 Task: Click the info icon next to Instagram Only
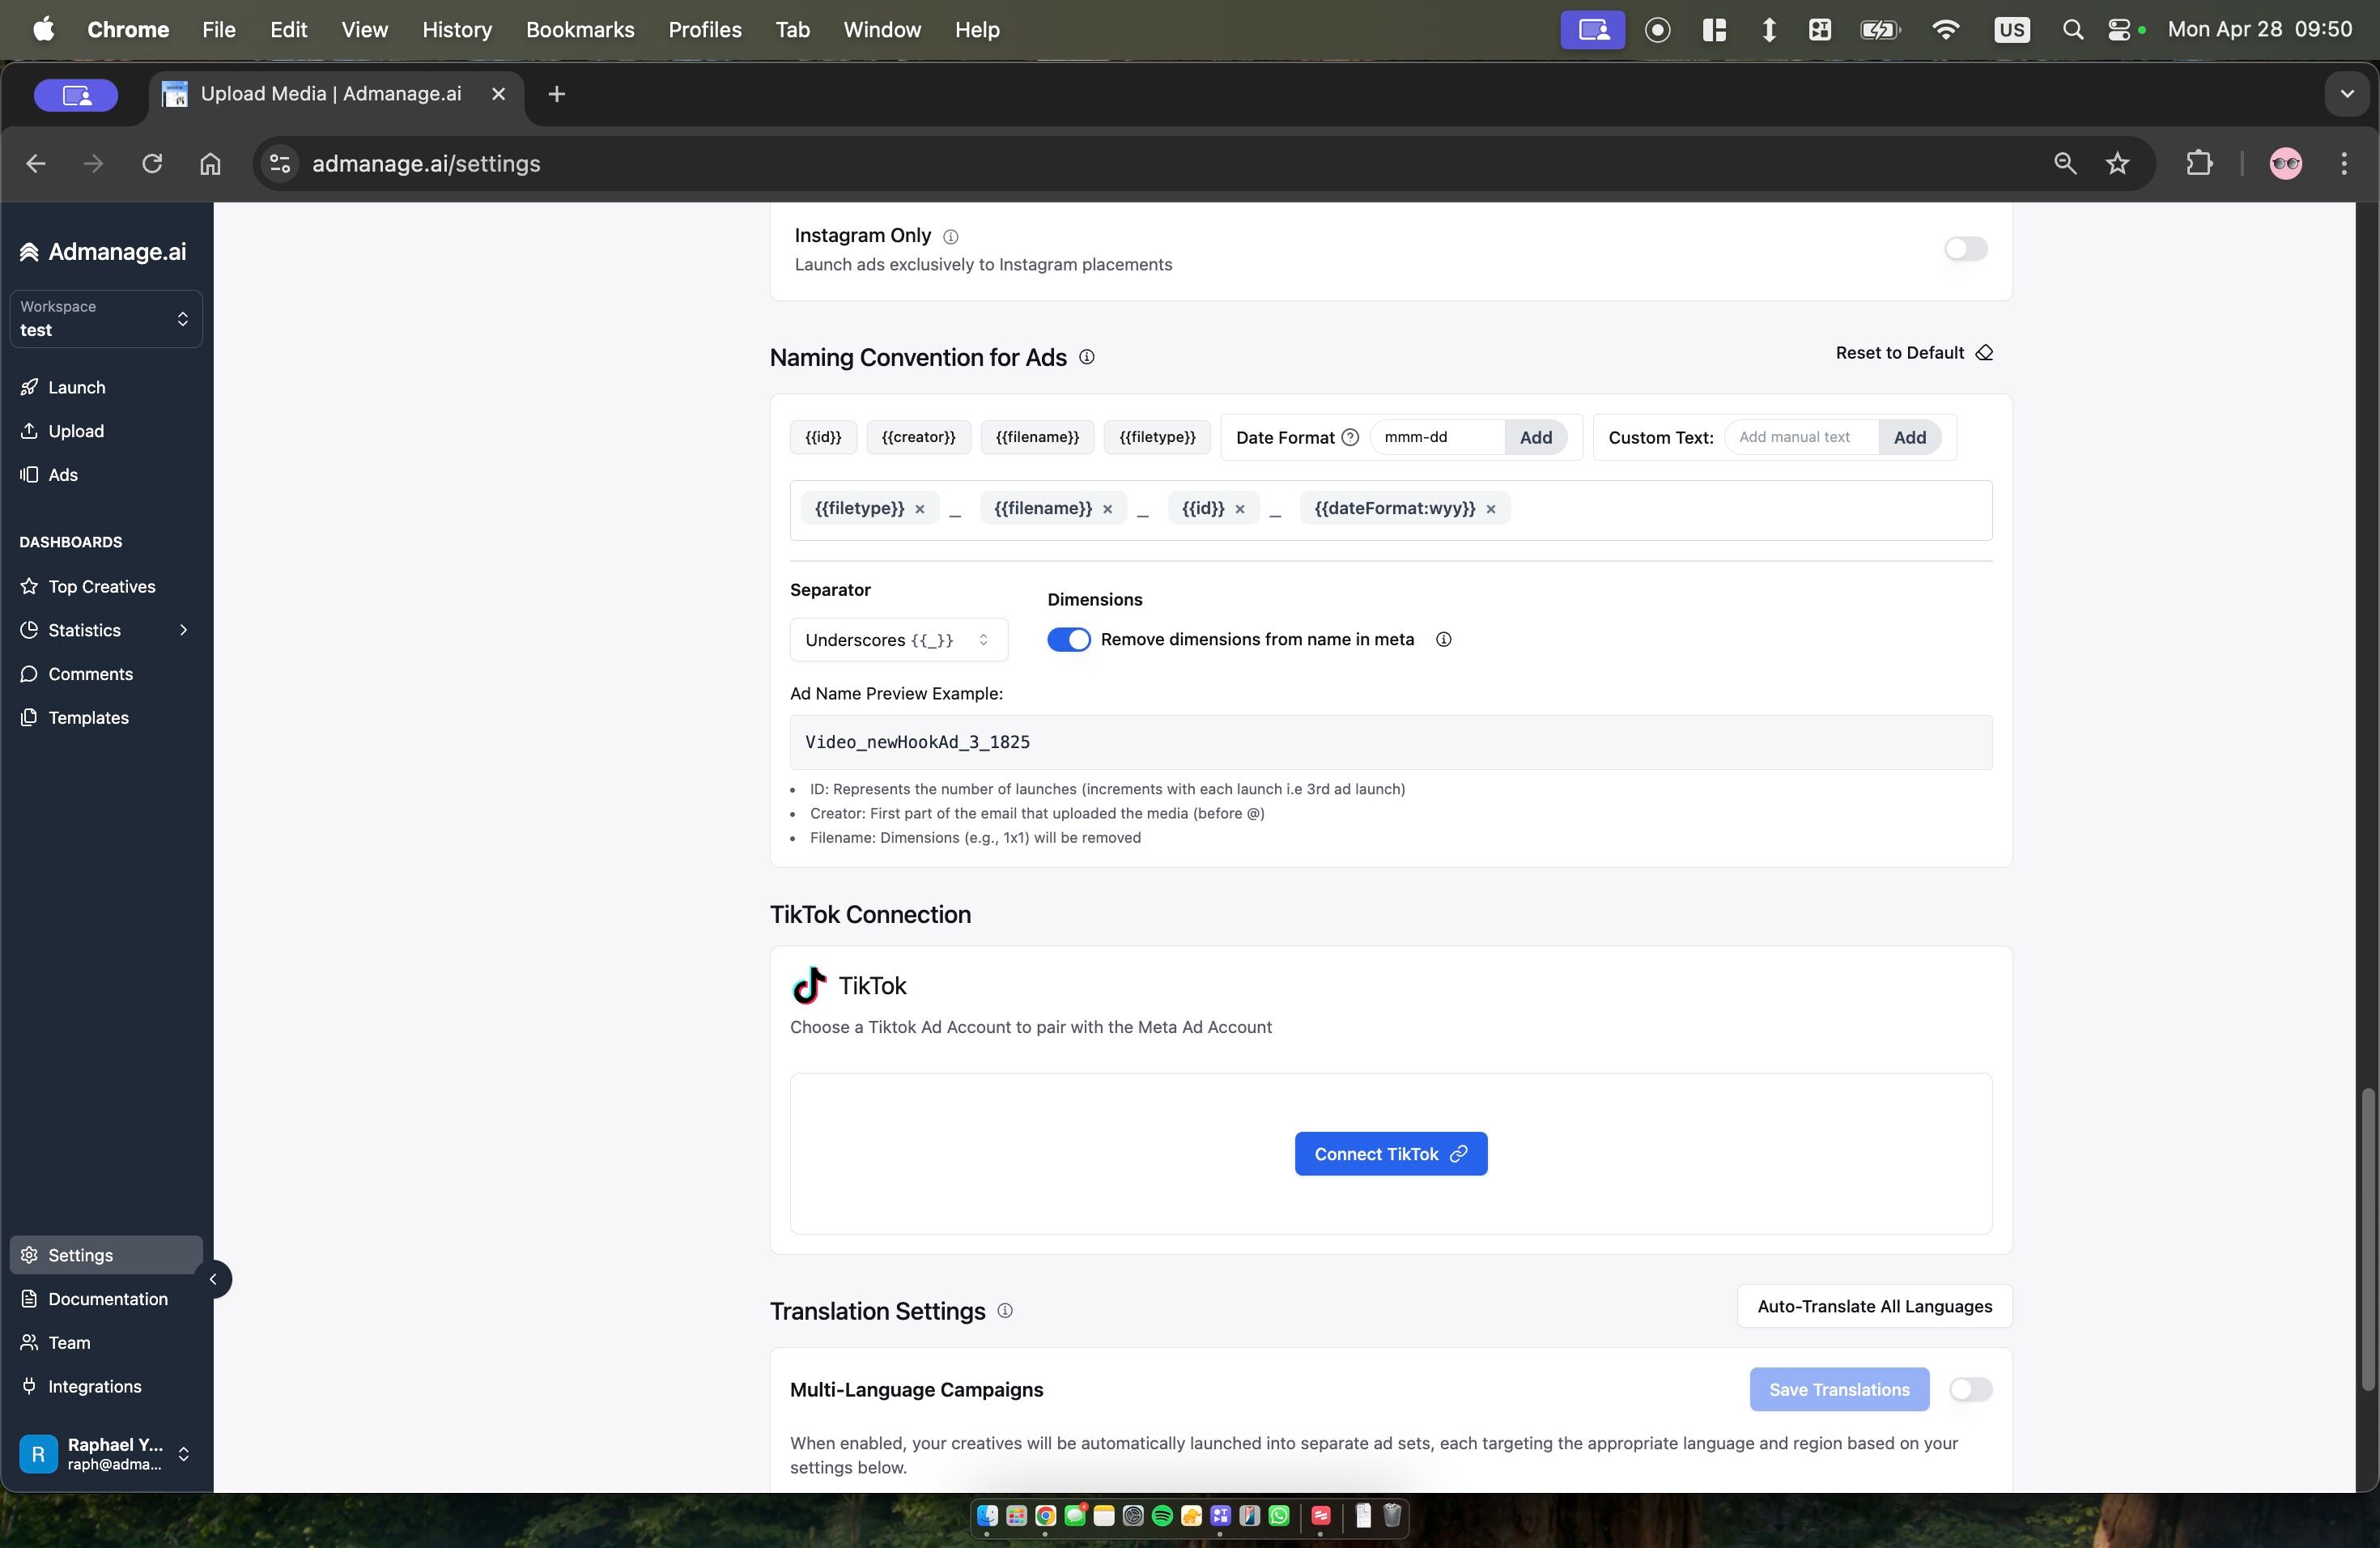951,237
